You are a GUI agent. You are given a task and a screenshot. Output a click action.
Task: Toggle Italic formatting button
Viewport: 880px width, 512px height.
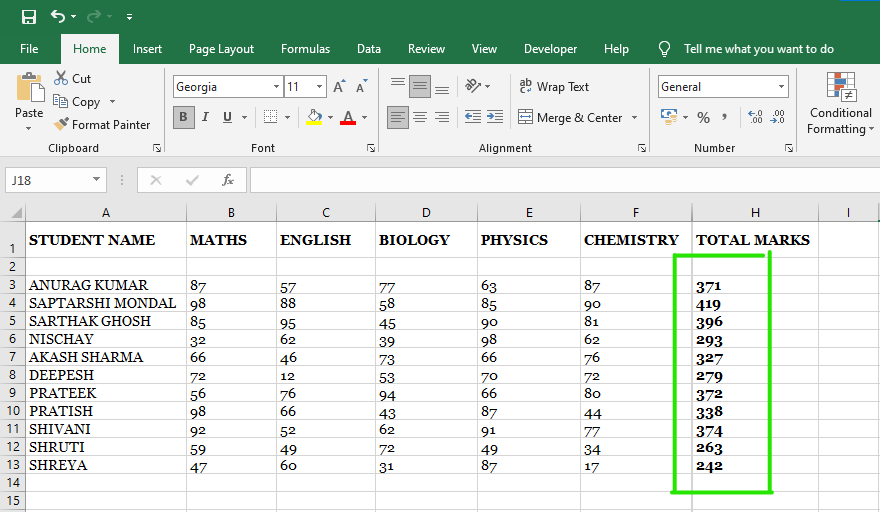point(206,117)
